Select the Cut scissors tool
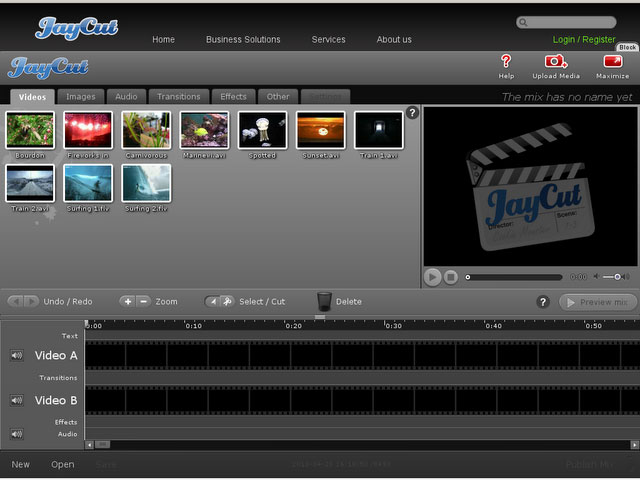This screenshot has width=640, height=480. click(x=227, y=301)
